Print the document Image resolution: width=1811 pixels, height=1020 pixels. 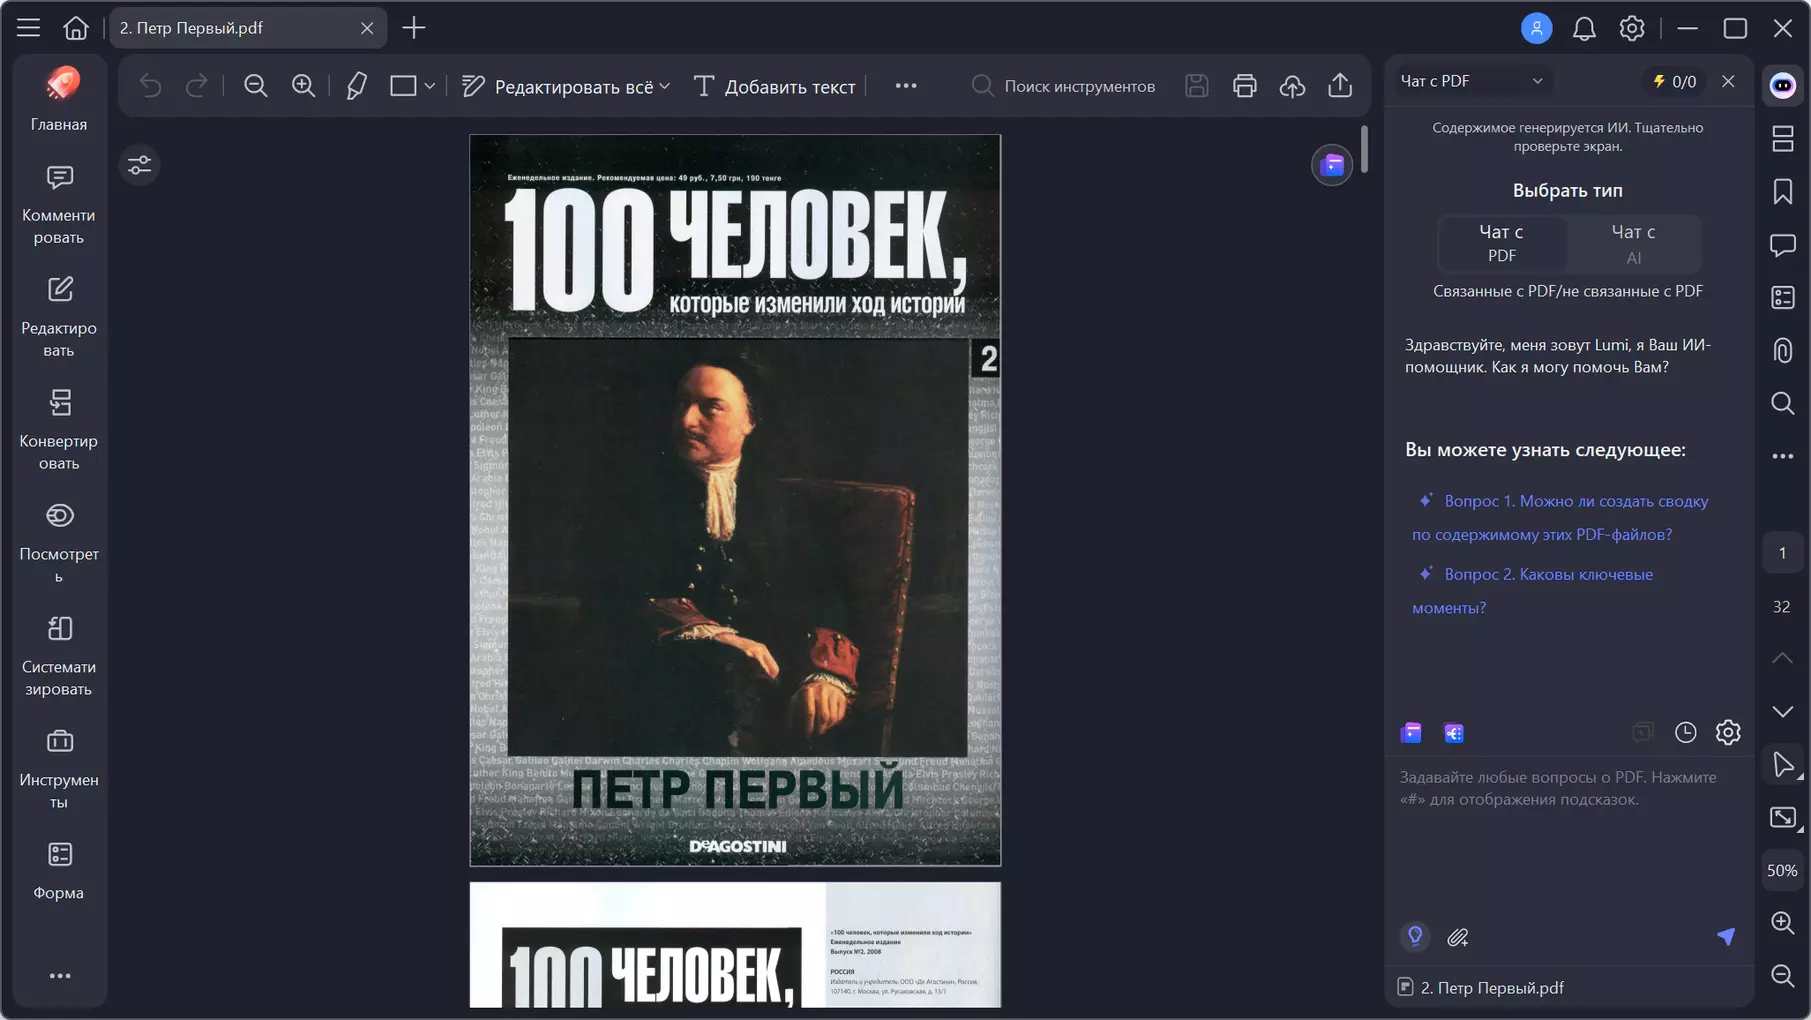[1245, 86]
